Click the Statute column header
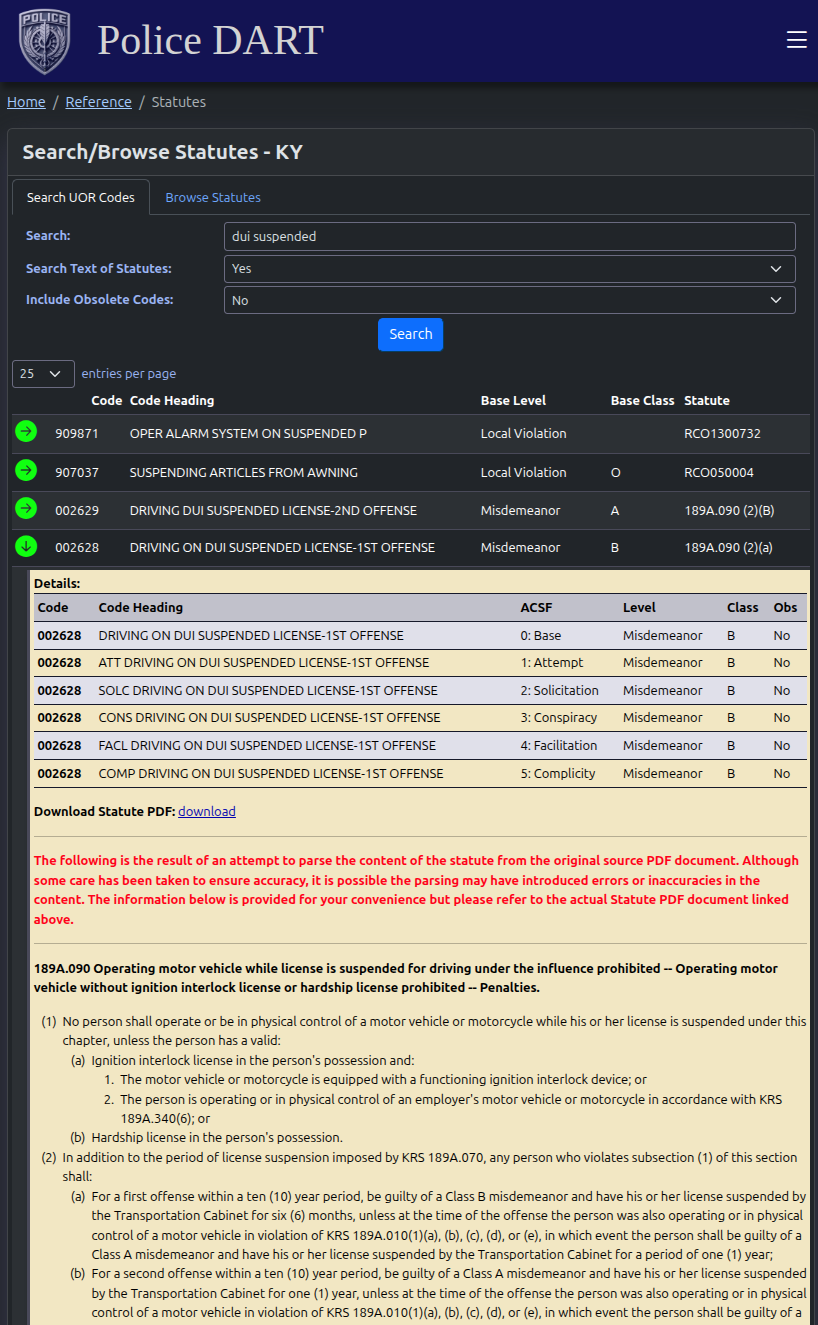The height and width of the screenshot is (1325, 818). (707, 401)
